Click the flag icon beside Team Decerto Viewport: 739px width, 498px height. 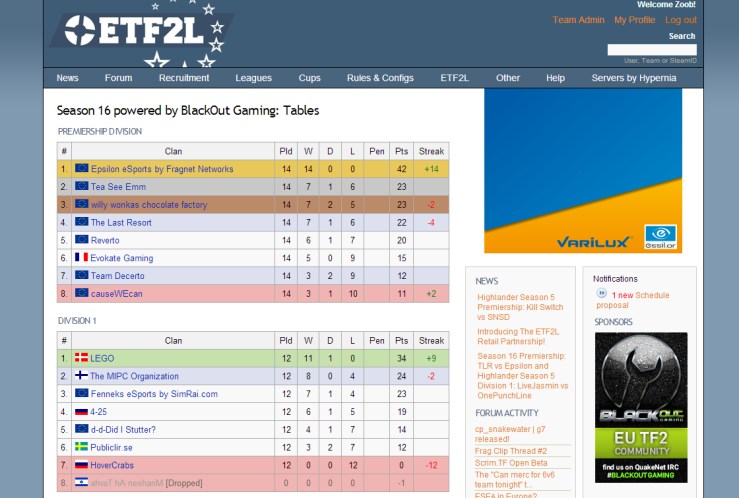(82, 275)
